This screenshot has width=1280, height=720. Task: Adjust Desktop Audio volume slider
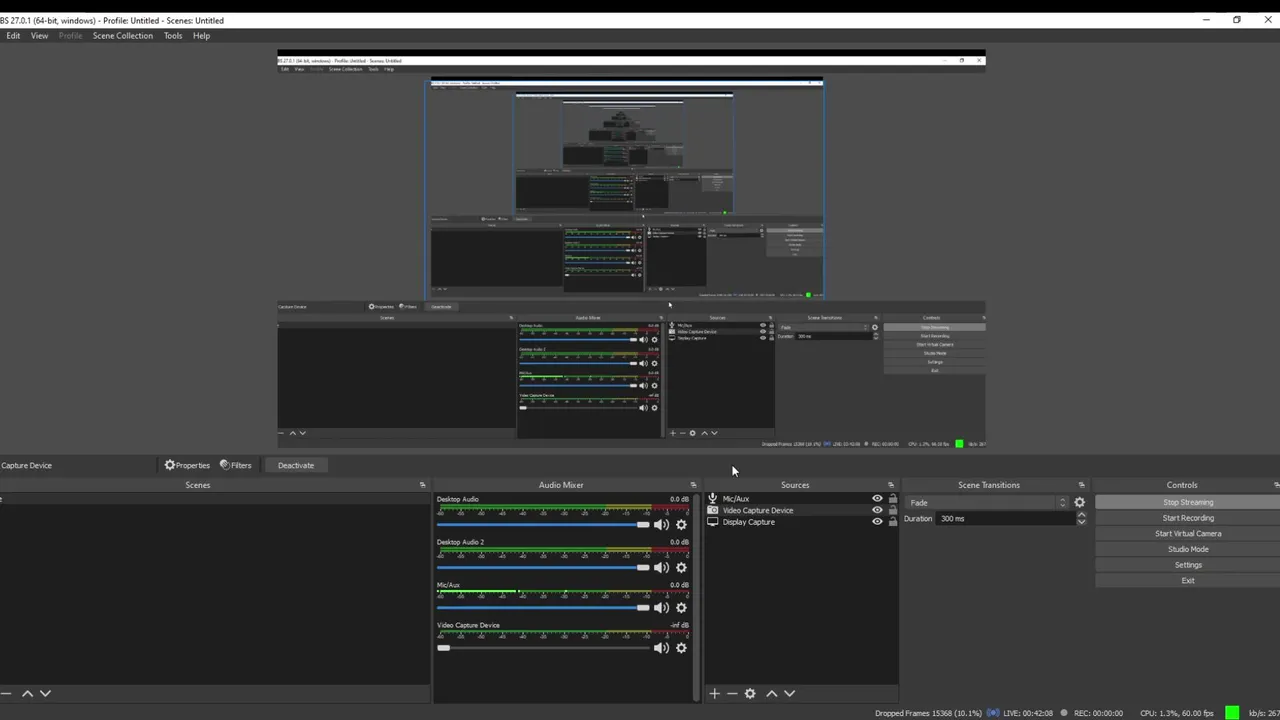[543, 525]
